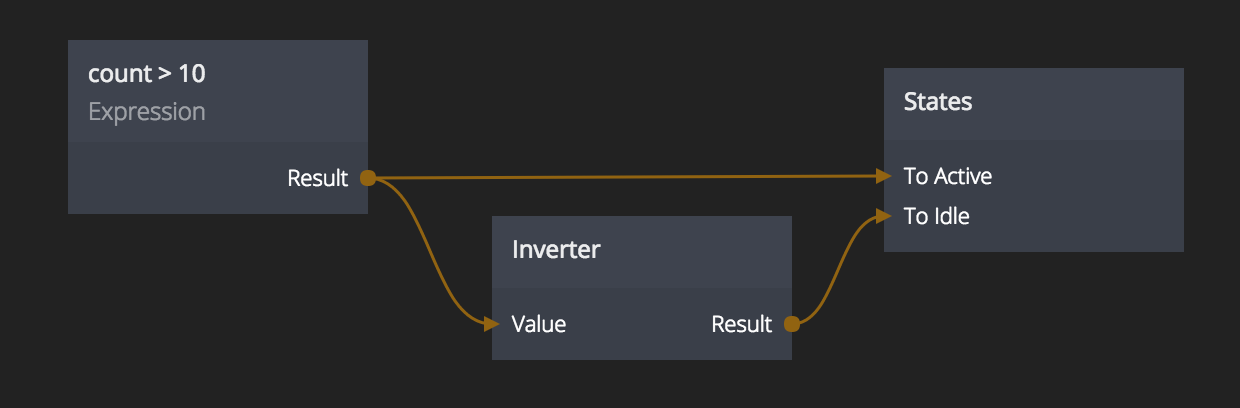Click the Inverter's Value input arrow

[491, 323]
